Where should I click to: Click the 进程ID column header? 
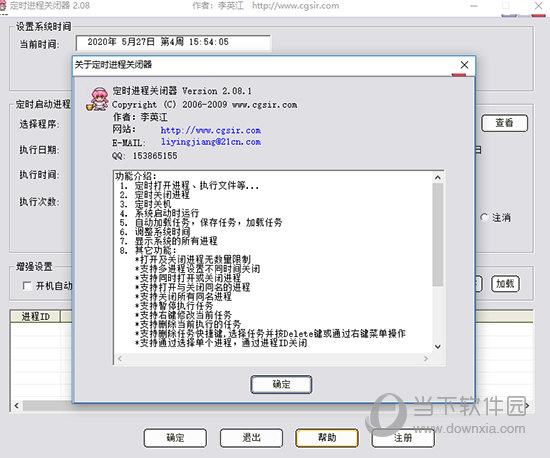(35, 317)
